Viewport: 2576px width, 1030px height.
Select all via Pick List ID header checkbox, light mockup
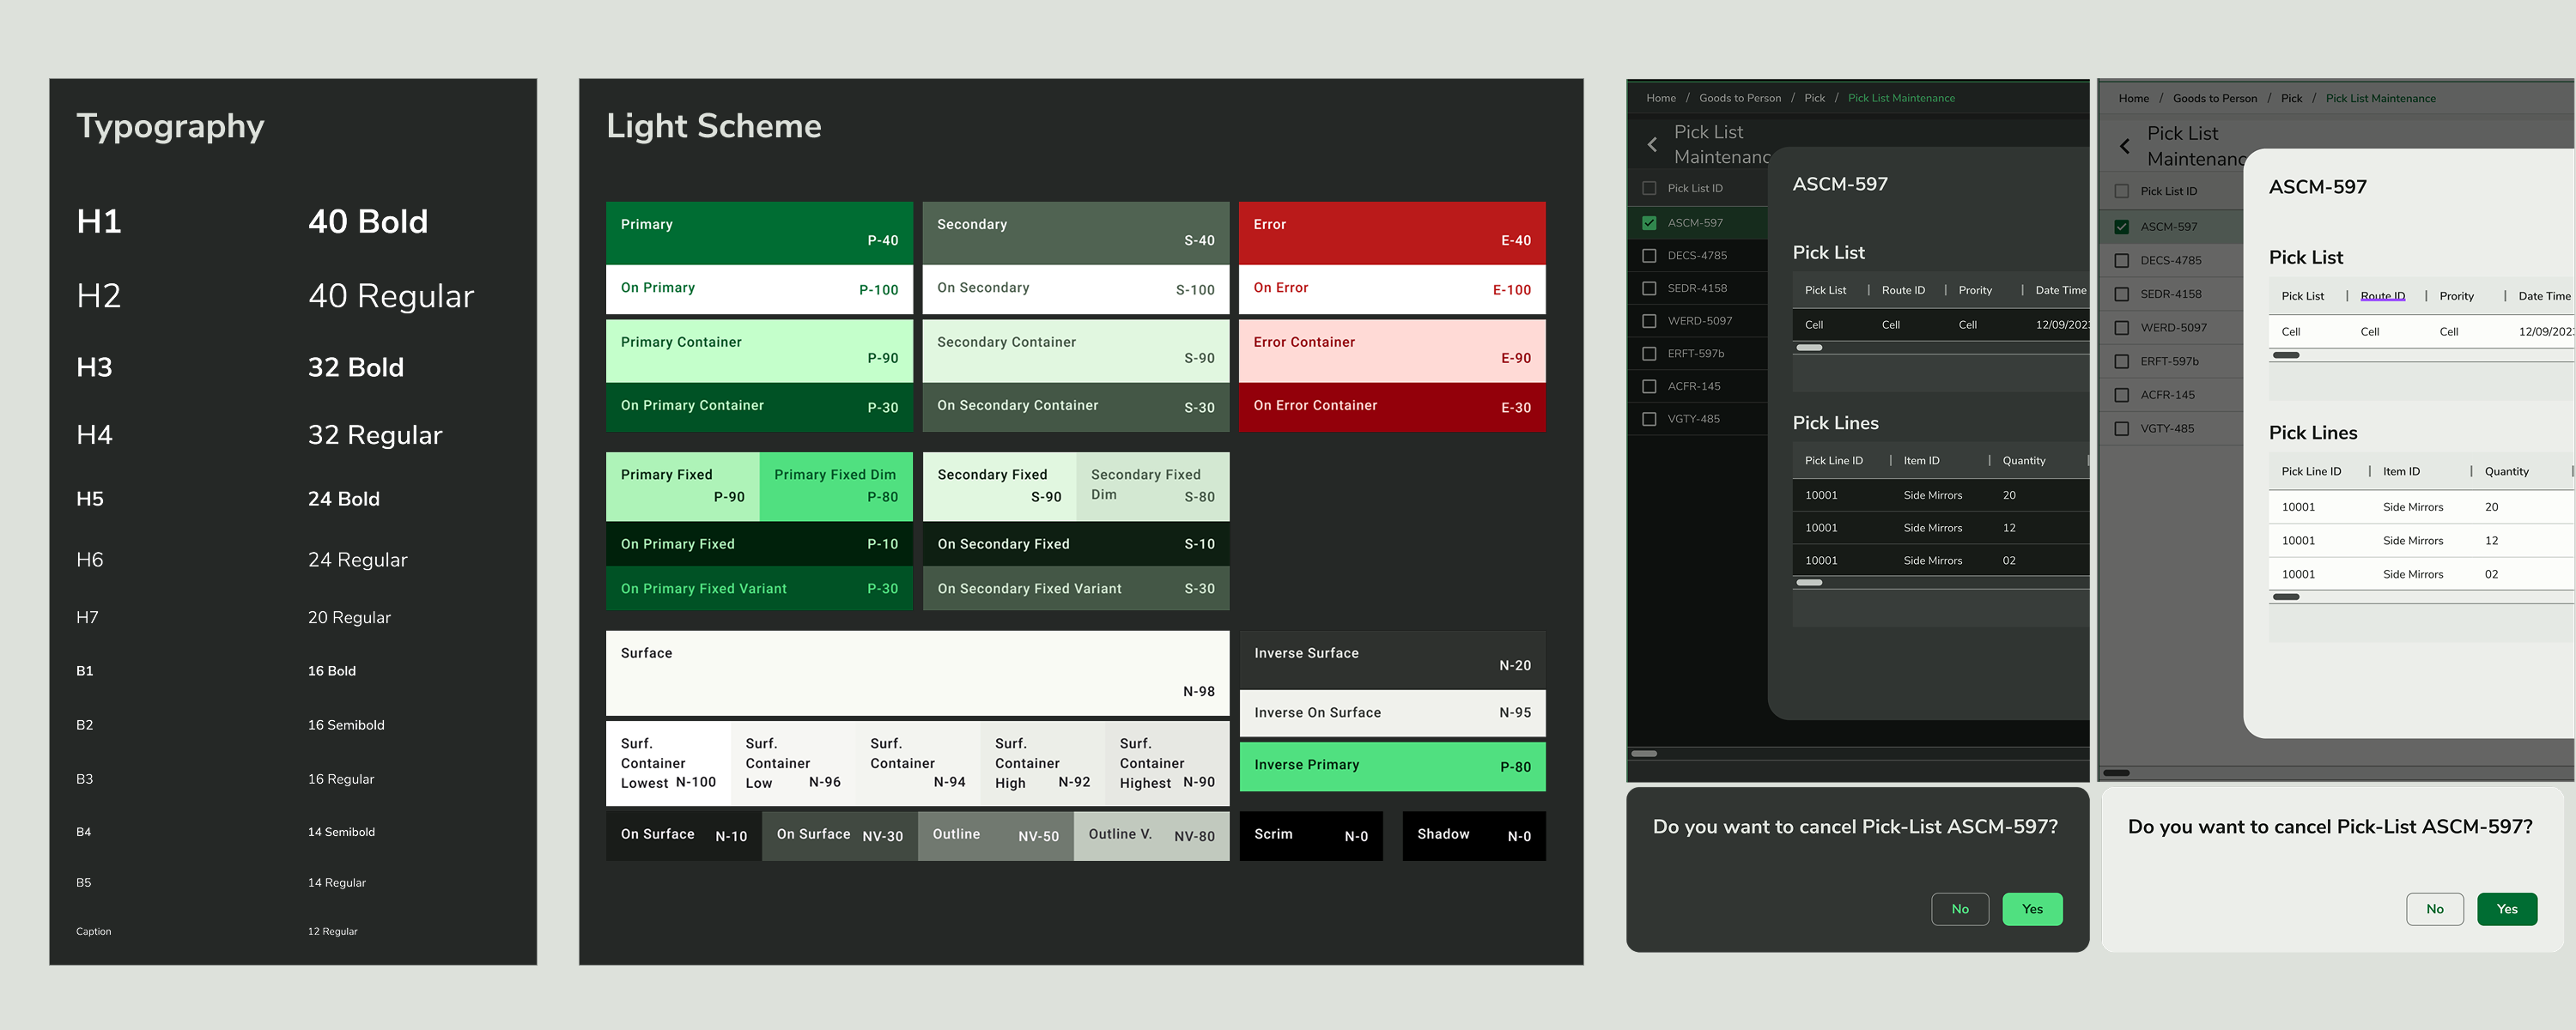(2121, 191)
